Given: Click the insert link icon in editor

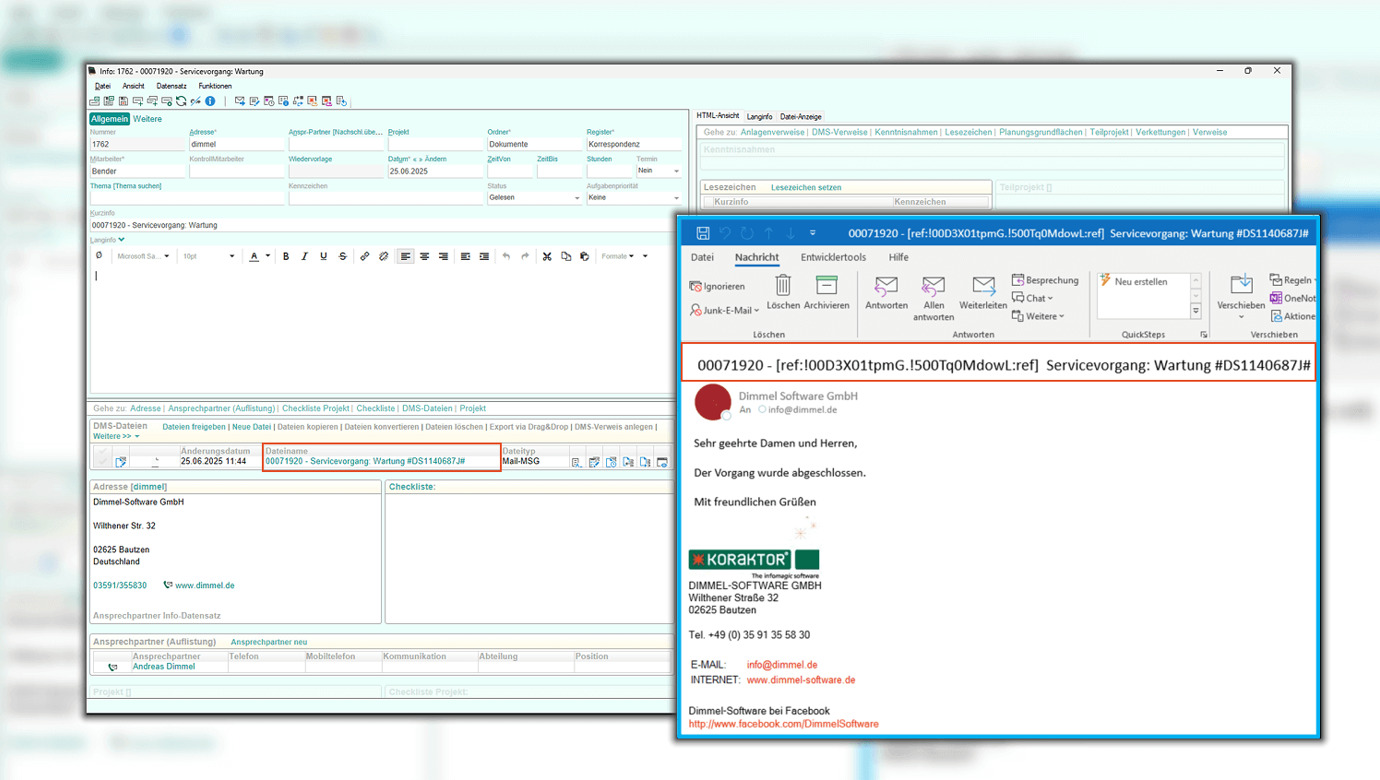Looking at the screenshot, I should click(x=365, y=257).
